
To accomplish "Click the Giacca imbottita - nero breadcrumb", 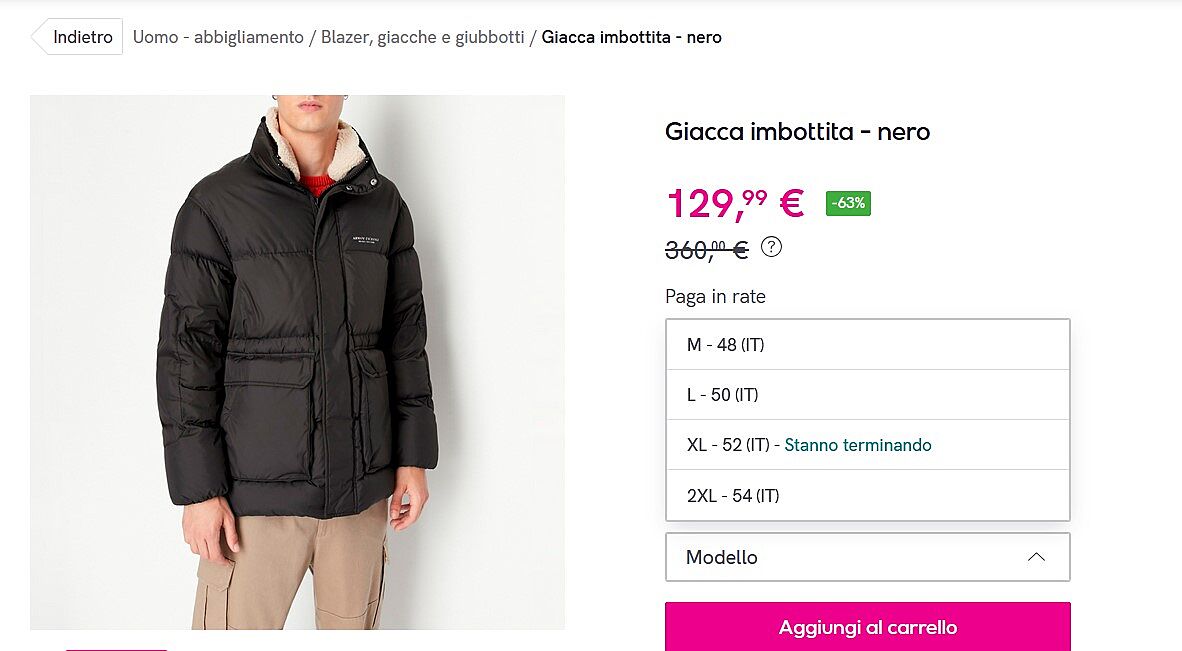I will pyautogui.click(x=631, y=37).
